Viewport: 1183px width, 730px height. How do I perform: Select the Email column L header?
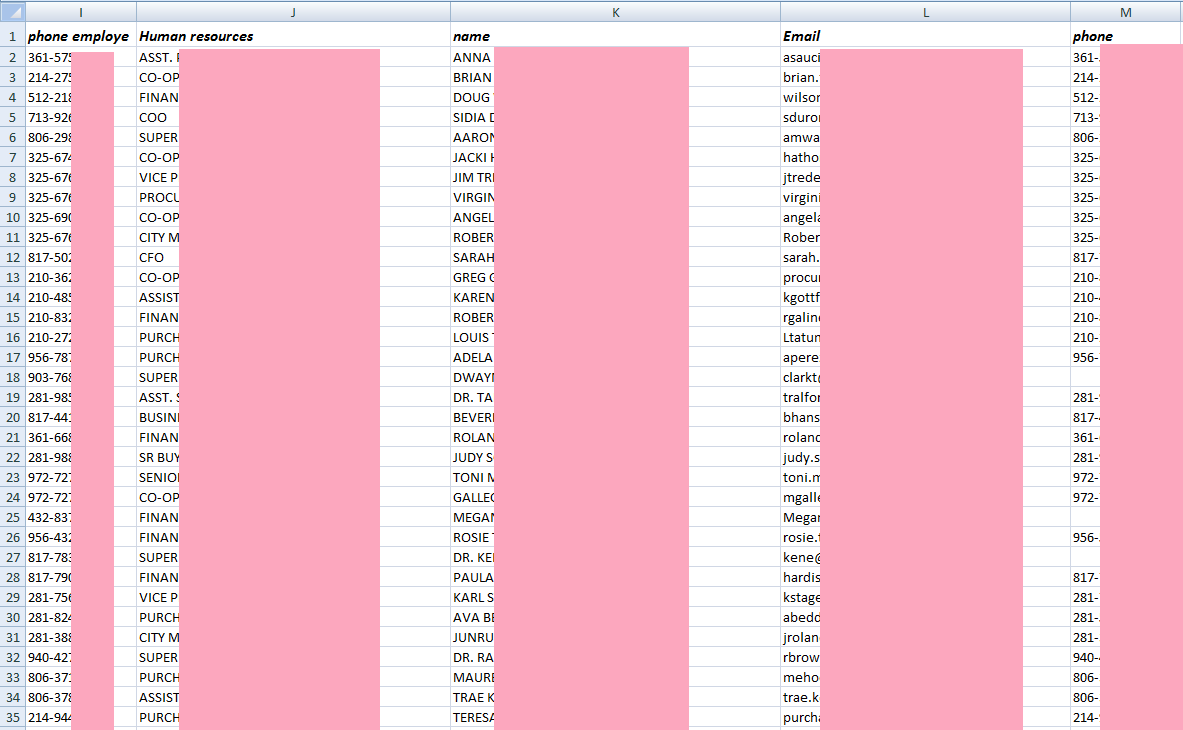[x=925, y=12]
